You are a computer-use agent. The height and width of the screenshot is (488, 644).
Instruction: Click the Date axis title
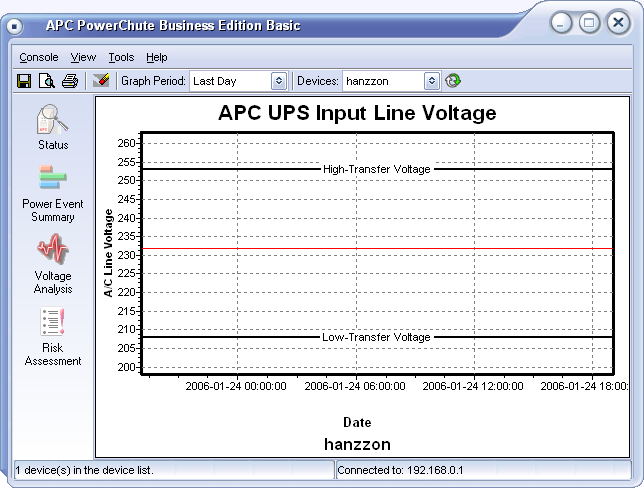click(x=357, y=422)
